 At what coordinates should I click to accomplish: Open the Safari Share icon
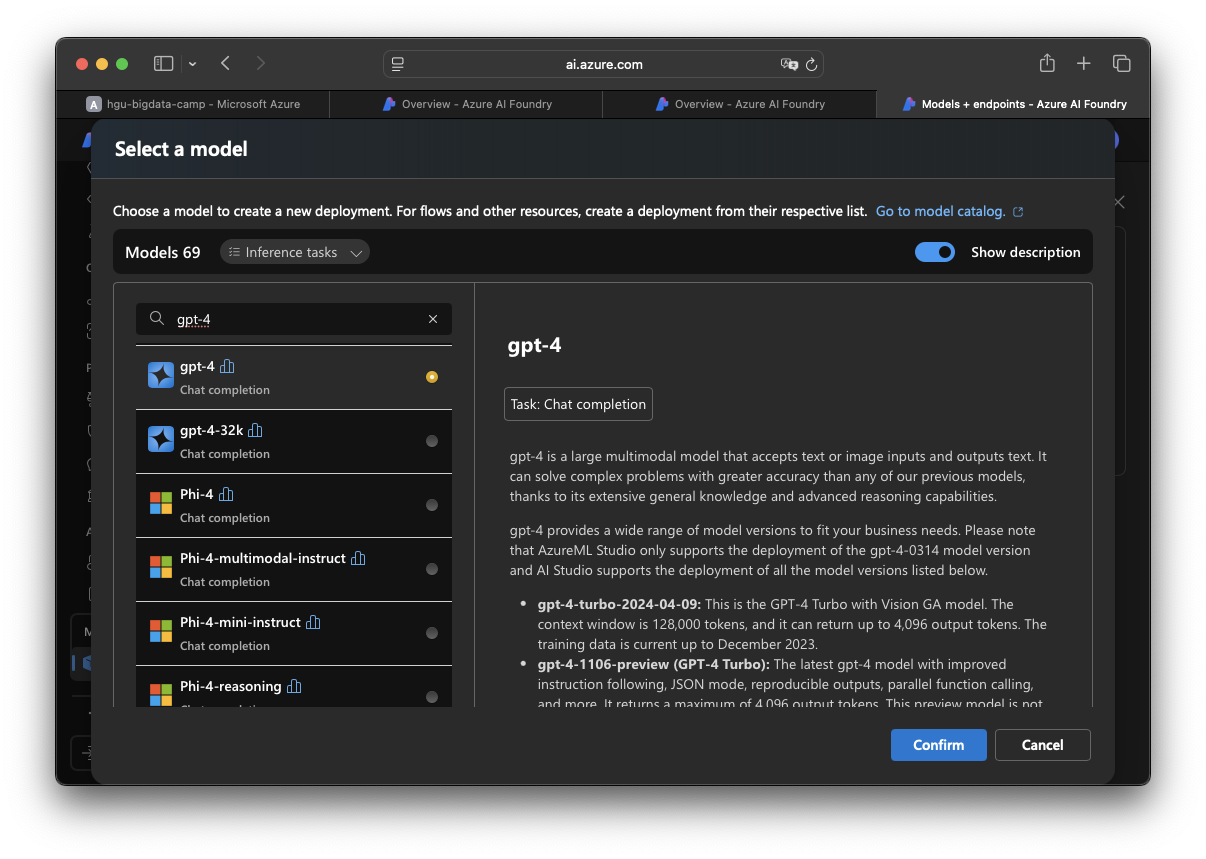pos(1047,63)
